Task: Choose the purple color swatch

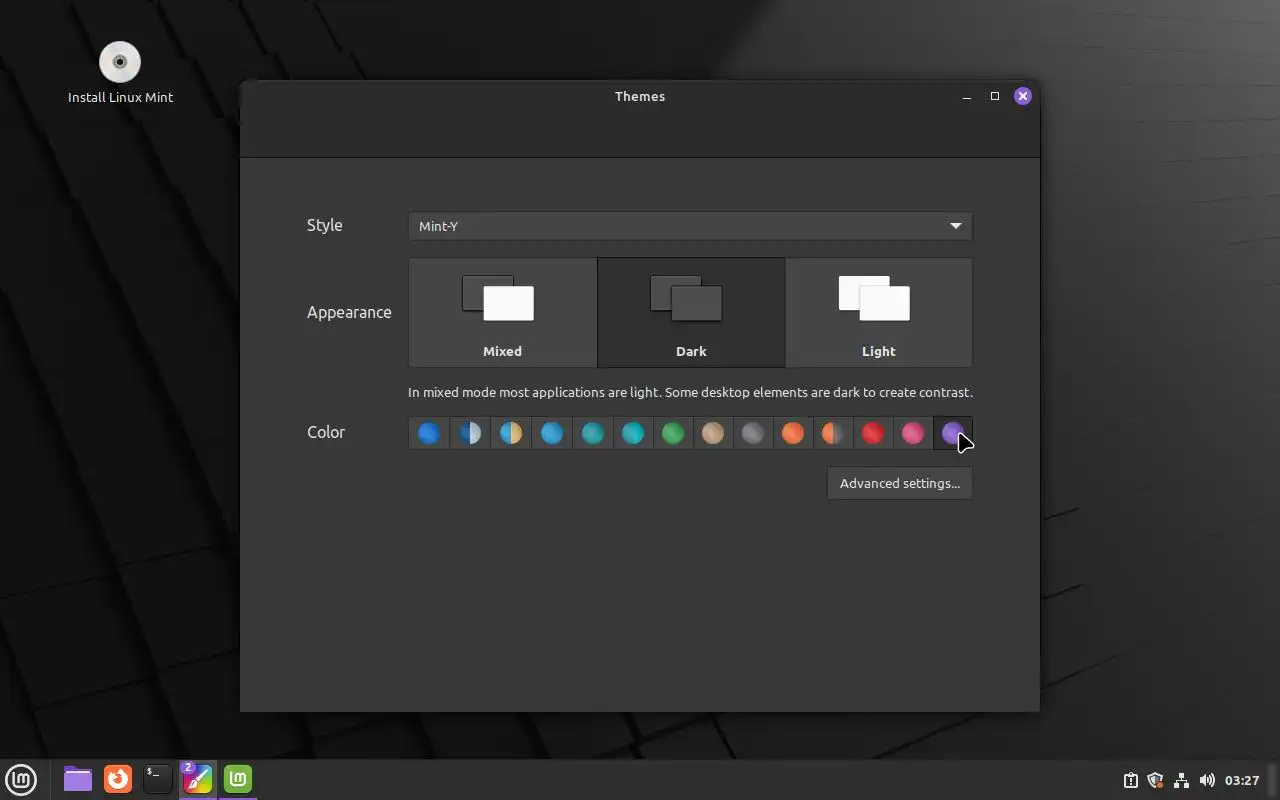Action: 953,433
